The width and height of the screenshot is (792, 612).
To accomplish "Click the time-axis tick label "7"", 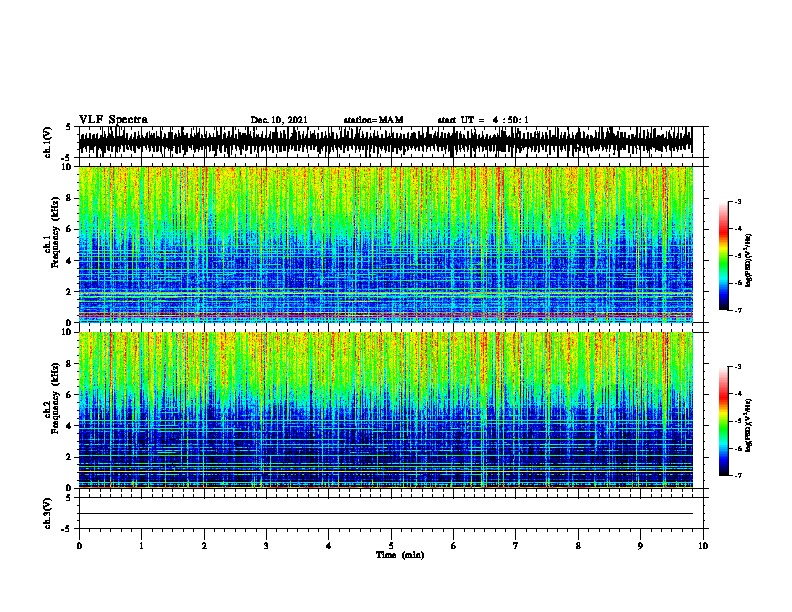I will pos(516,546).
